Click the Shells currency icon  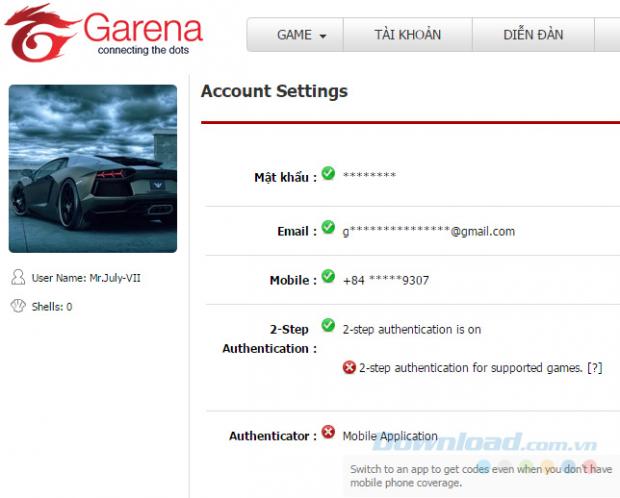click(17, 306)
